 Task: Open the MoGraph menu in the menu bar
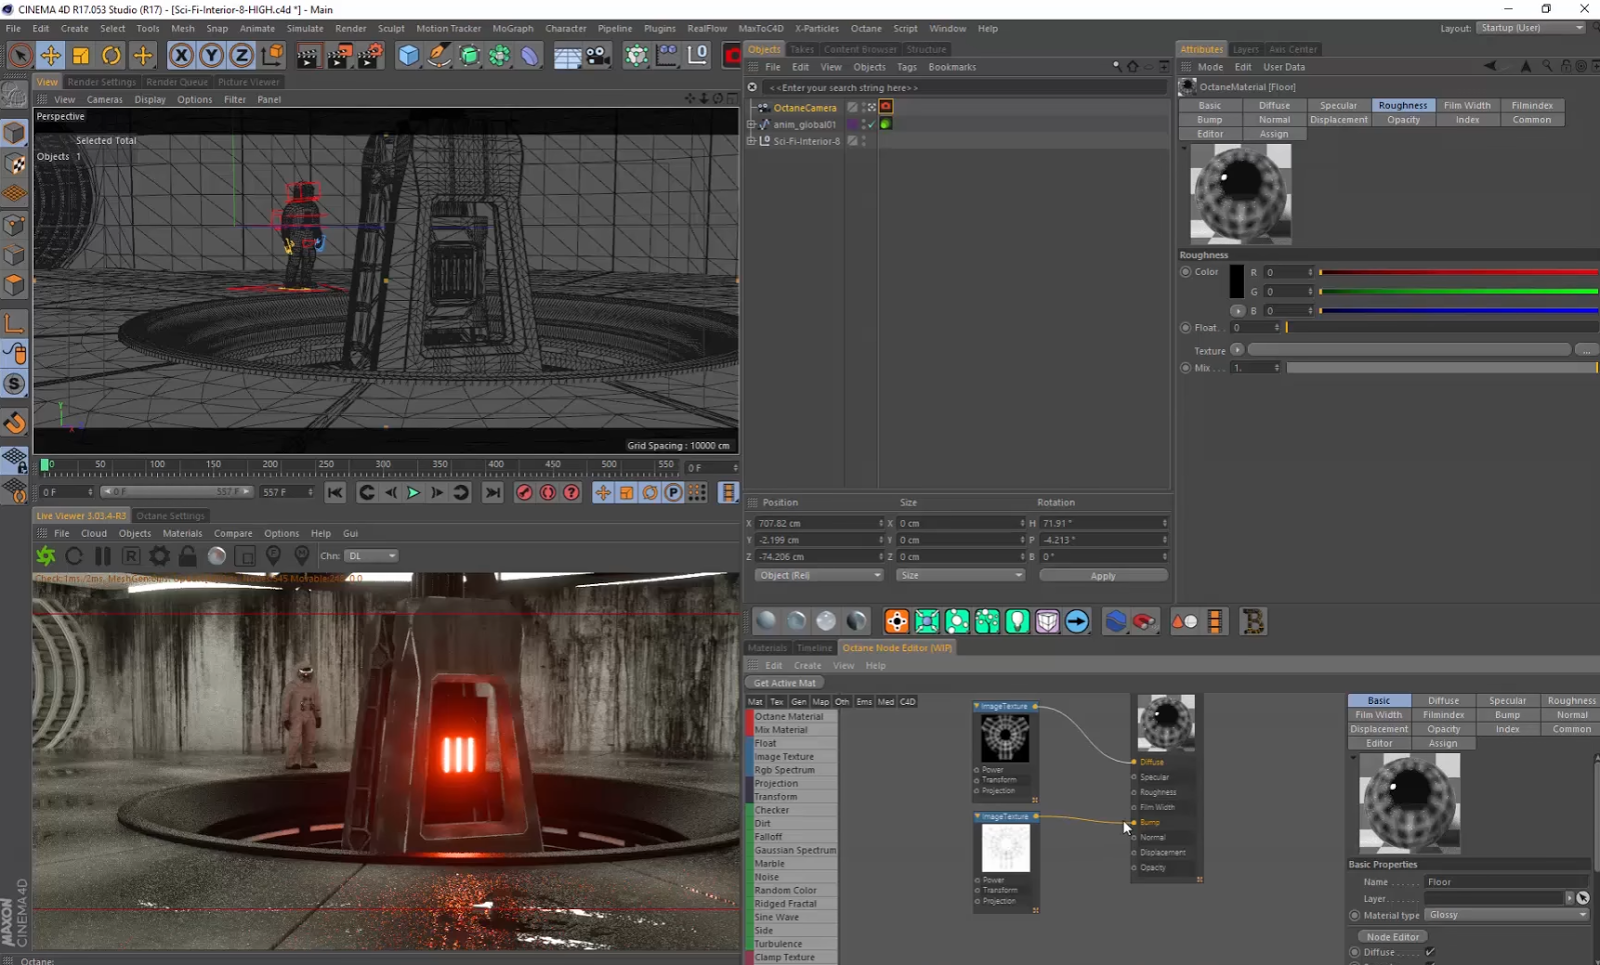pos(513,28)
